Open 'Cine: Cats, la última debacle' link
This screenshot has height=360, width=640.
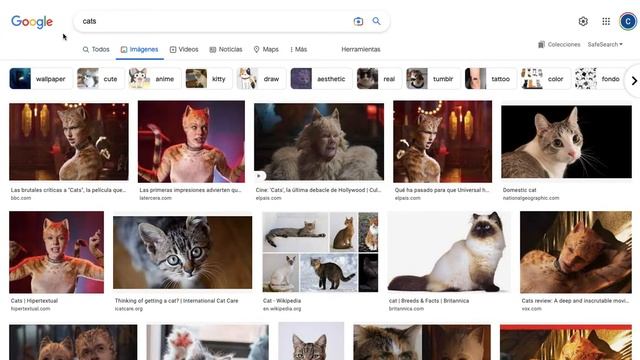point(318,190)
